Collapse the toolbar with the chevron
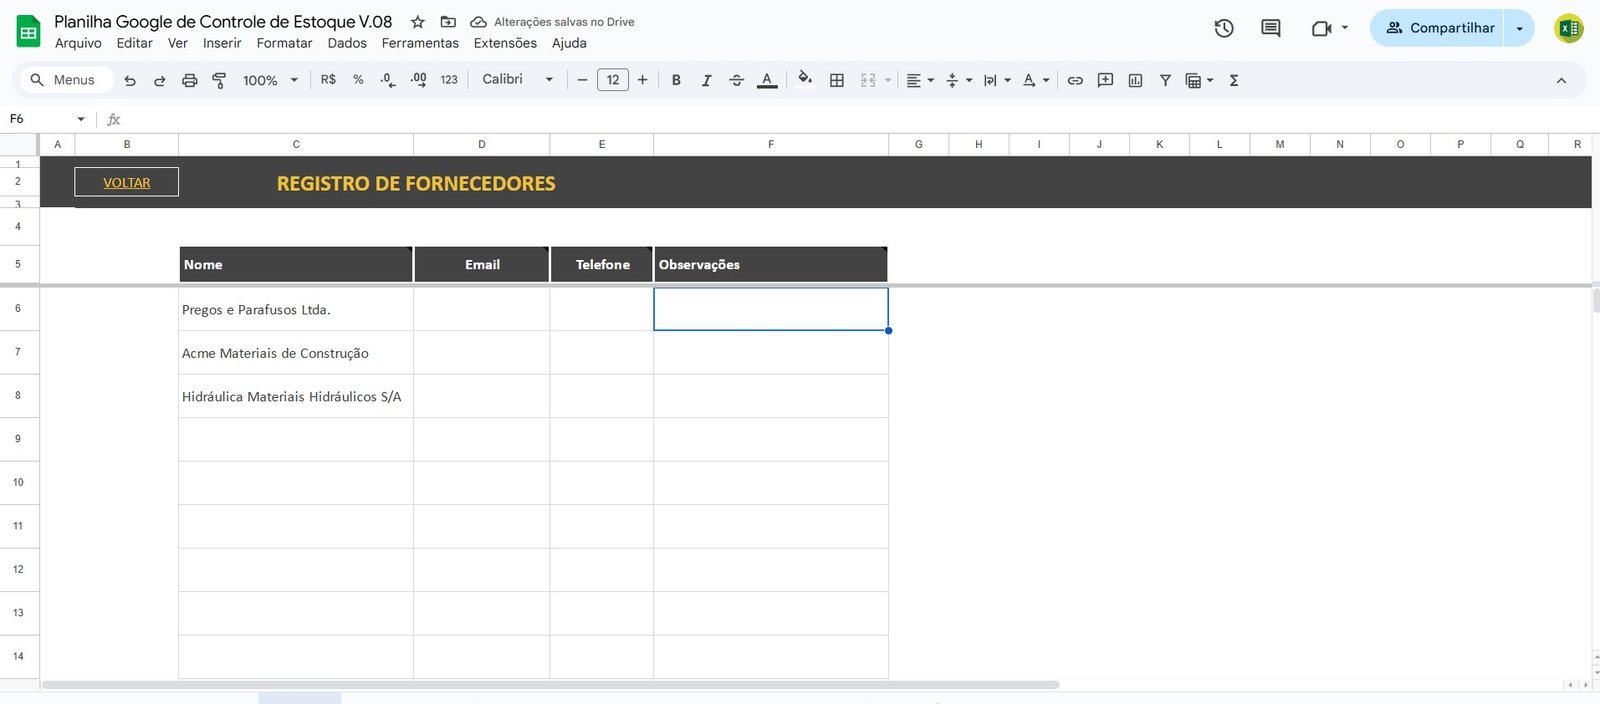This screenshot has width=1600, height=704. pyautogui.click(x=1561, y=80)
